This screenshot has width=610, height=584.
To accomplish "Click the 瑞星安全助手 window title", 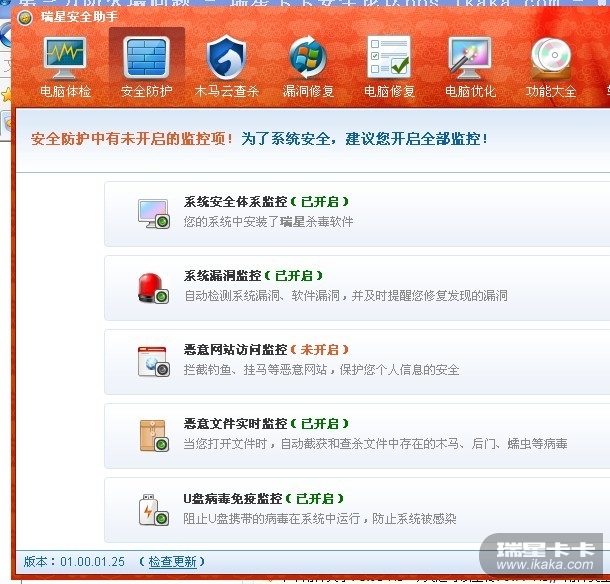I will (x=79, y=17).
